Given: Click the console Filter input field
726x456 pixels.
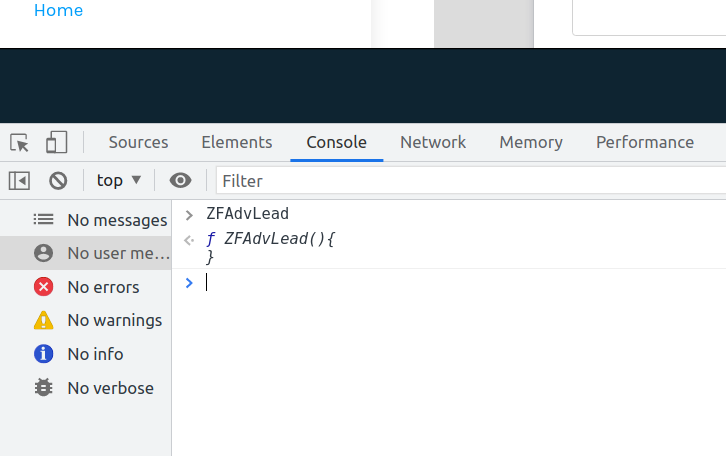Looking at the screenshot, I should point(470,181).
